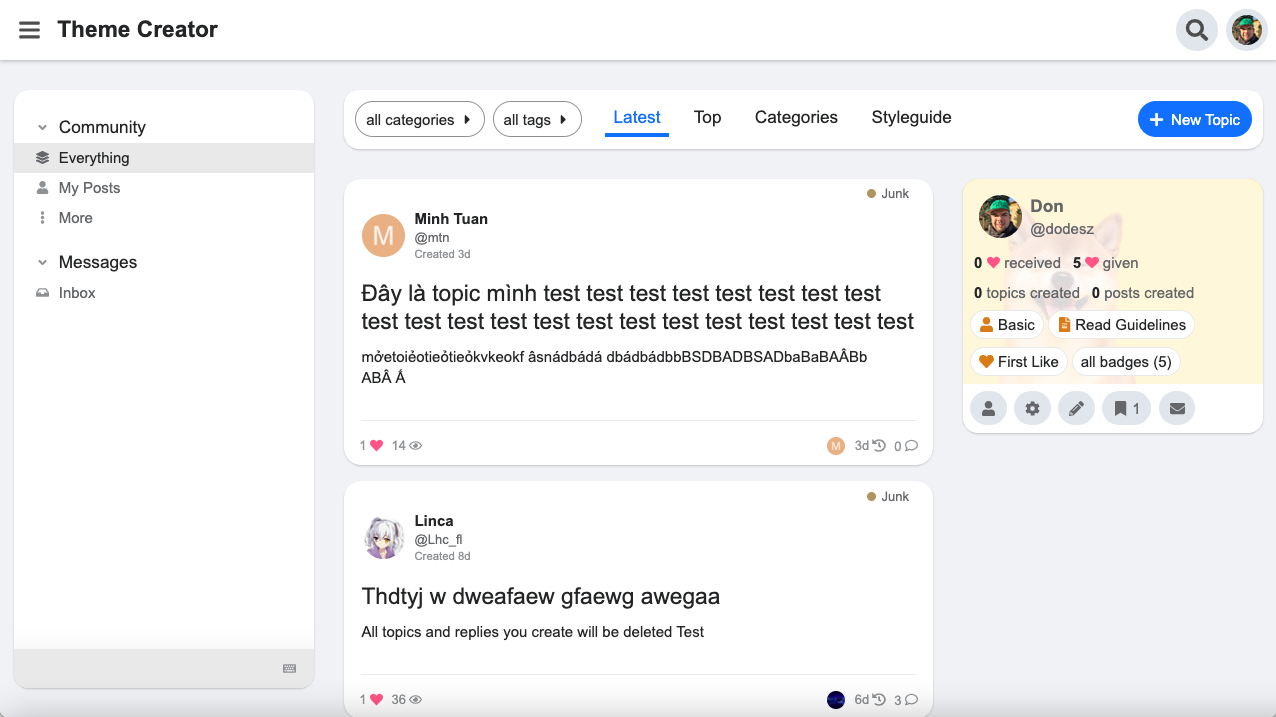
Task: Open drafts using the pencil icon
Action: [1076, 408]
